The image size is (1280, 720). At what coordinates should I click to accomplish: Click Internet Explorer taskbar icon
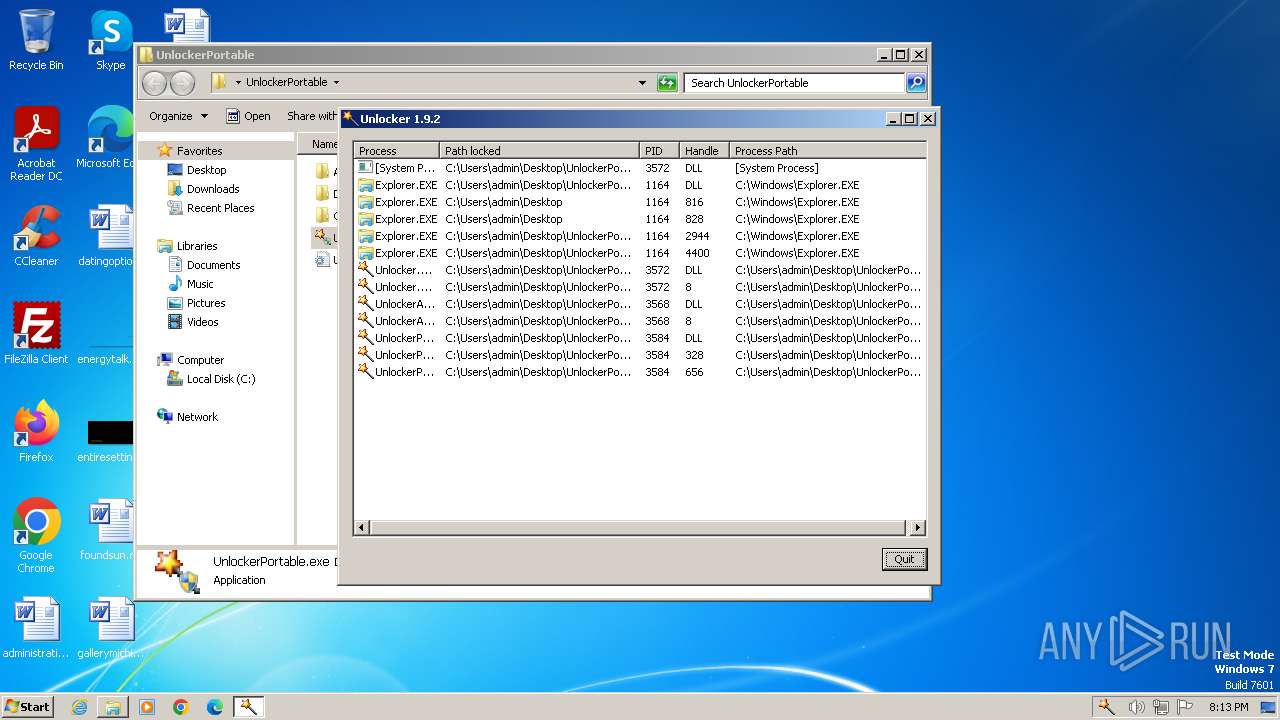[79, 707]
